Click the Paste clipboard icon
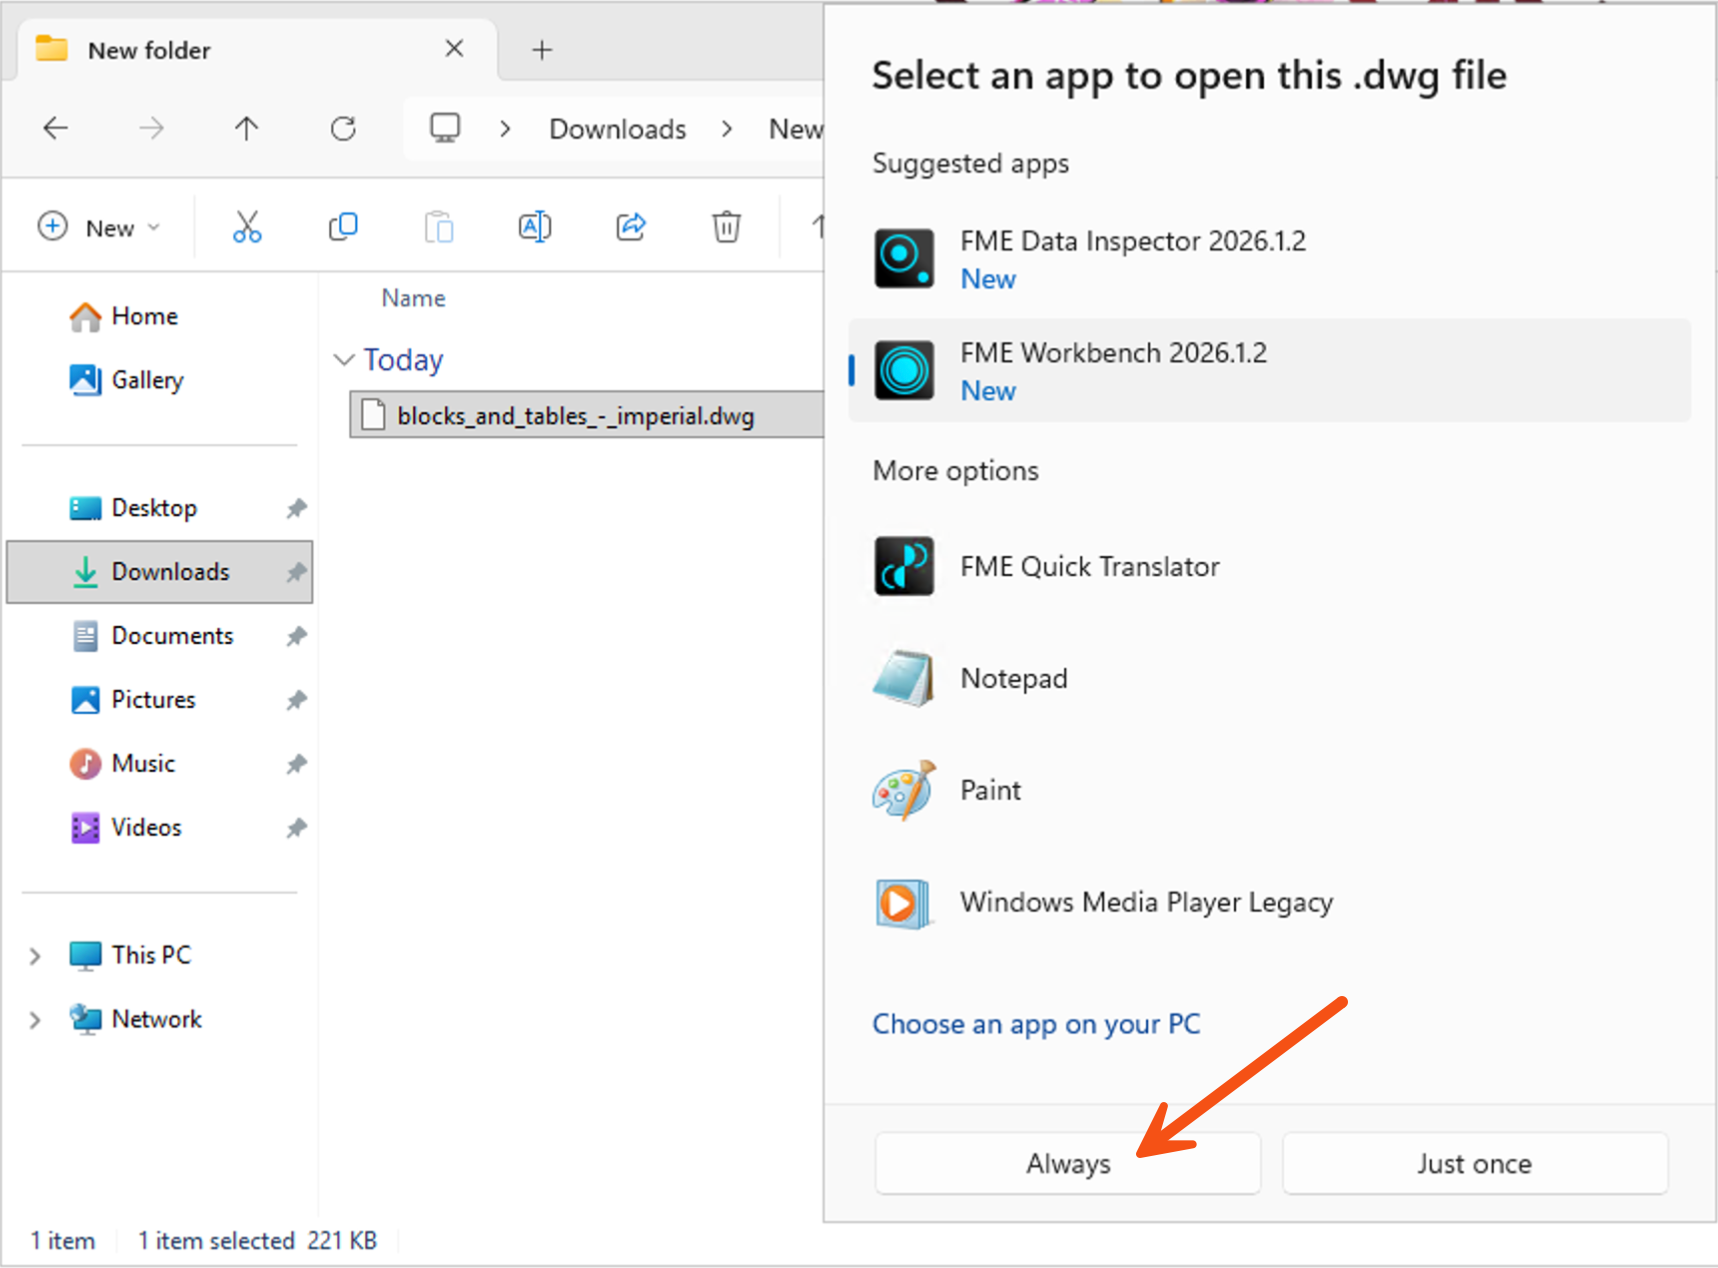 [x=439, y=227]
